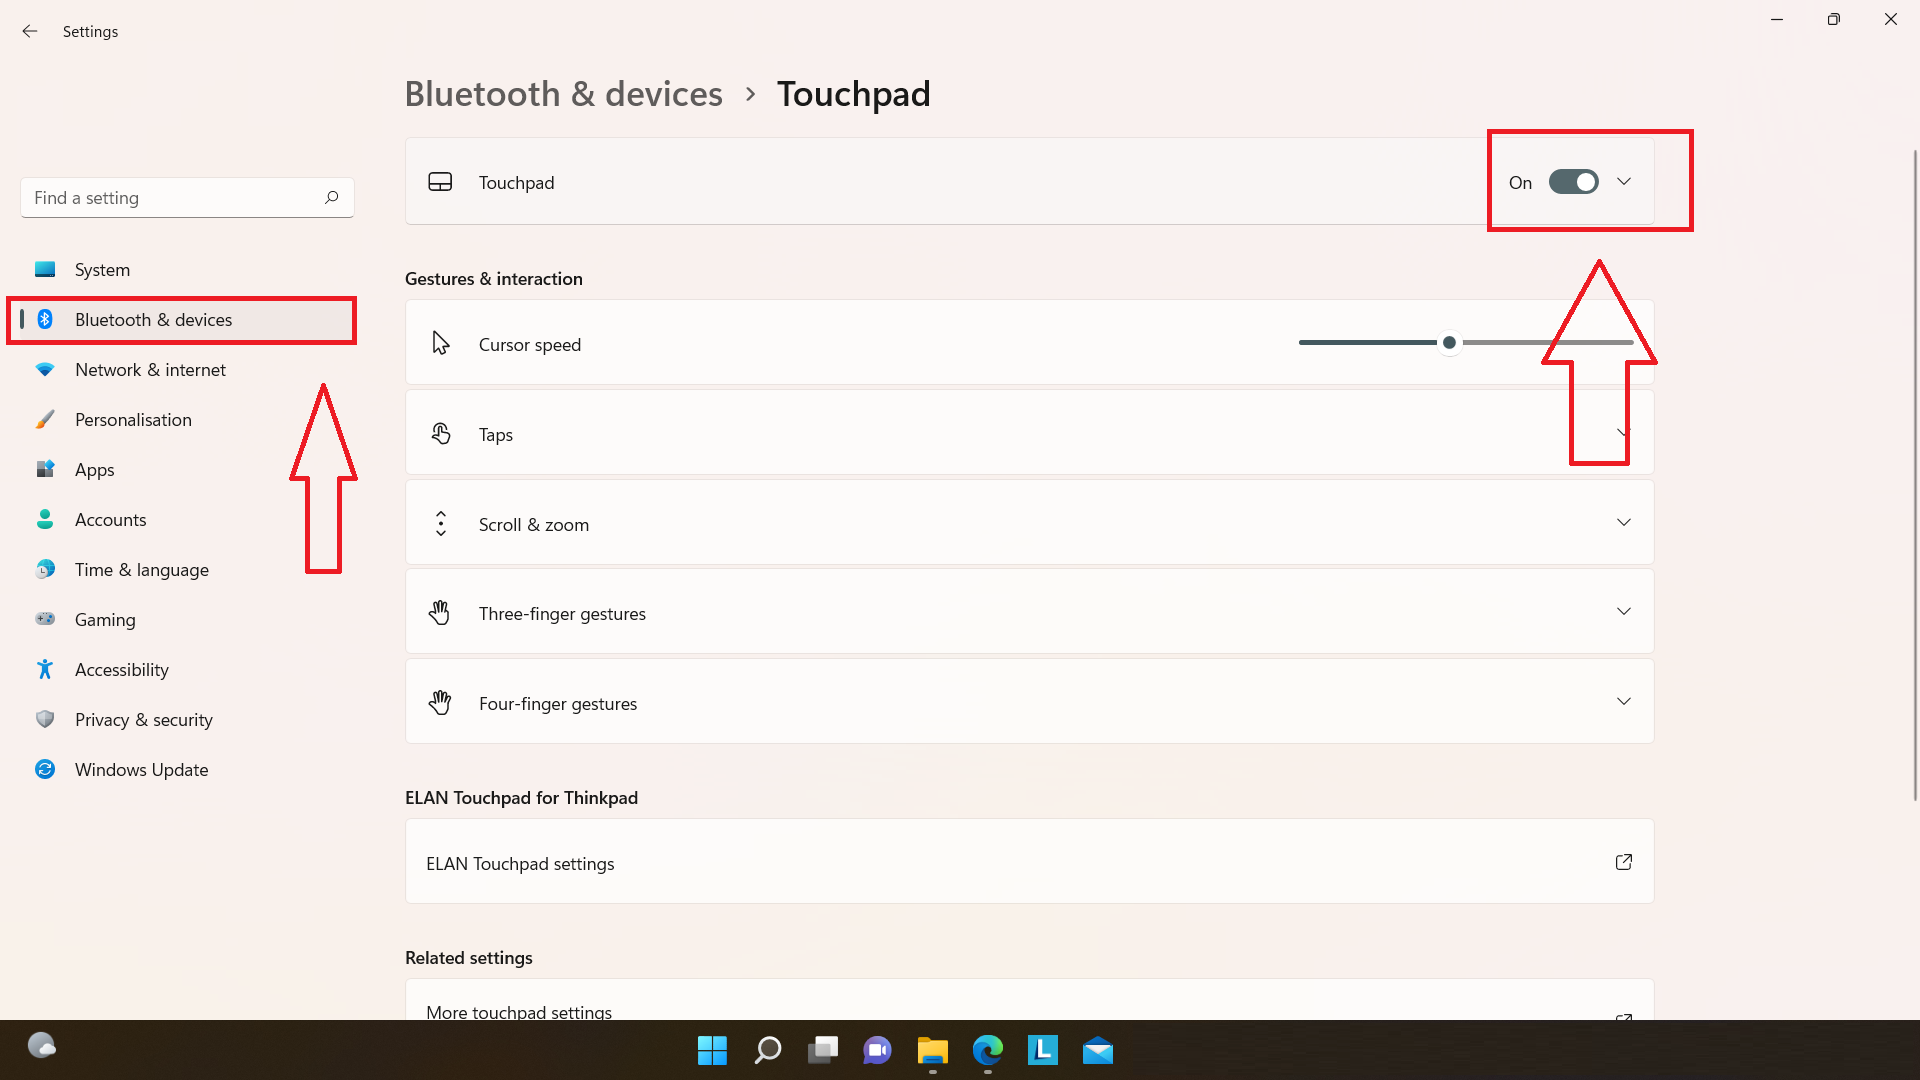
Task: Expand the Scroll & zoom section
Action: coord(1623,523)
